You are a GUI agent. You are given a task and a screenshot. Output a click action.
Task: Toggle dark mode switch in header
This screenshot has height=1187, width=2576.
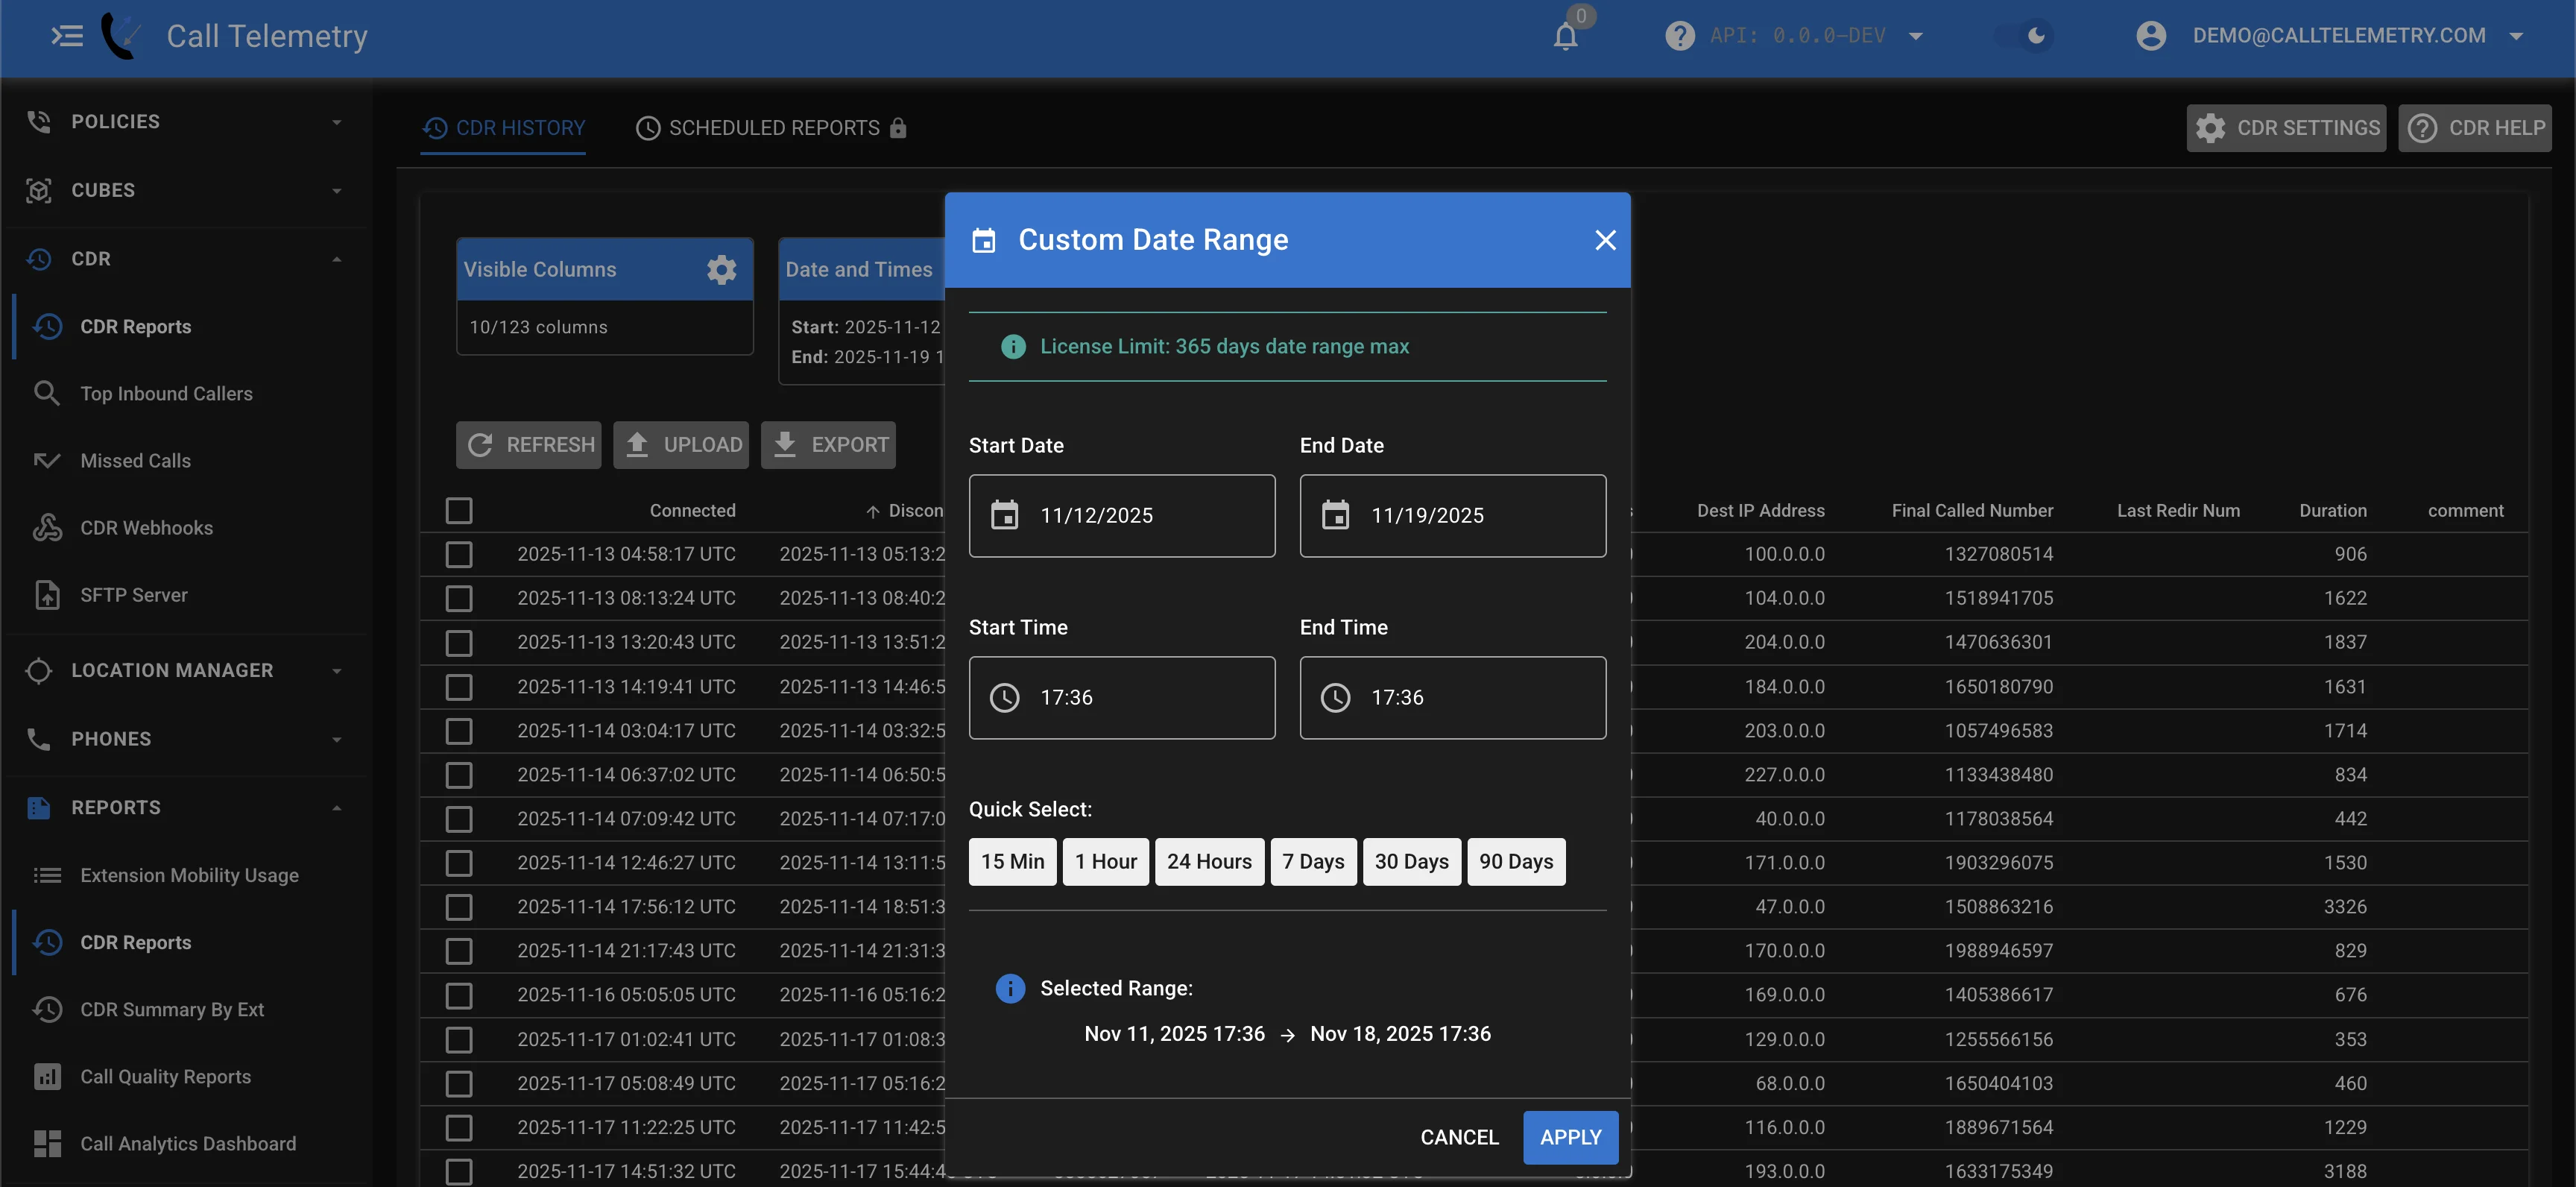pyautogui.click(x=2025, y=36)
